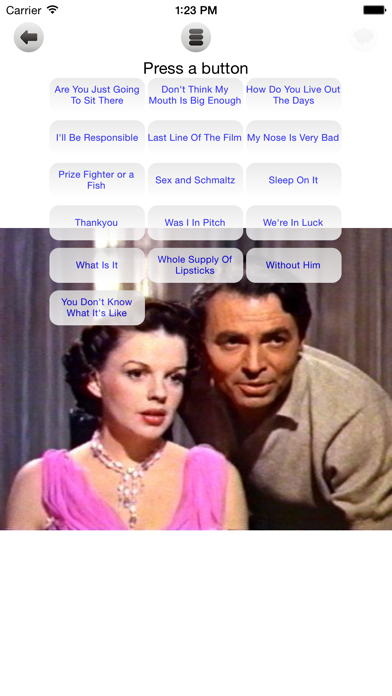The width and height of the screenshot is (392, 696).
Task: Choose "Last Line Of The Film"
Action: [x=195, y=138]
